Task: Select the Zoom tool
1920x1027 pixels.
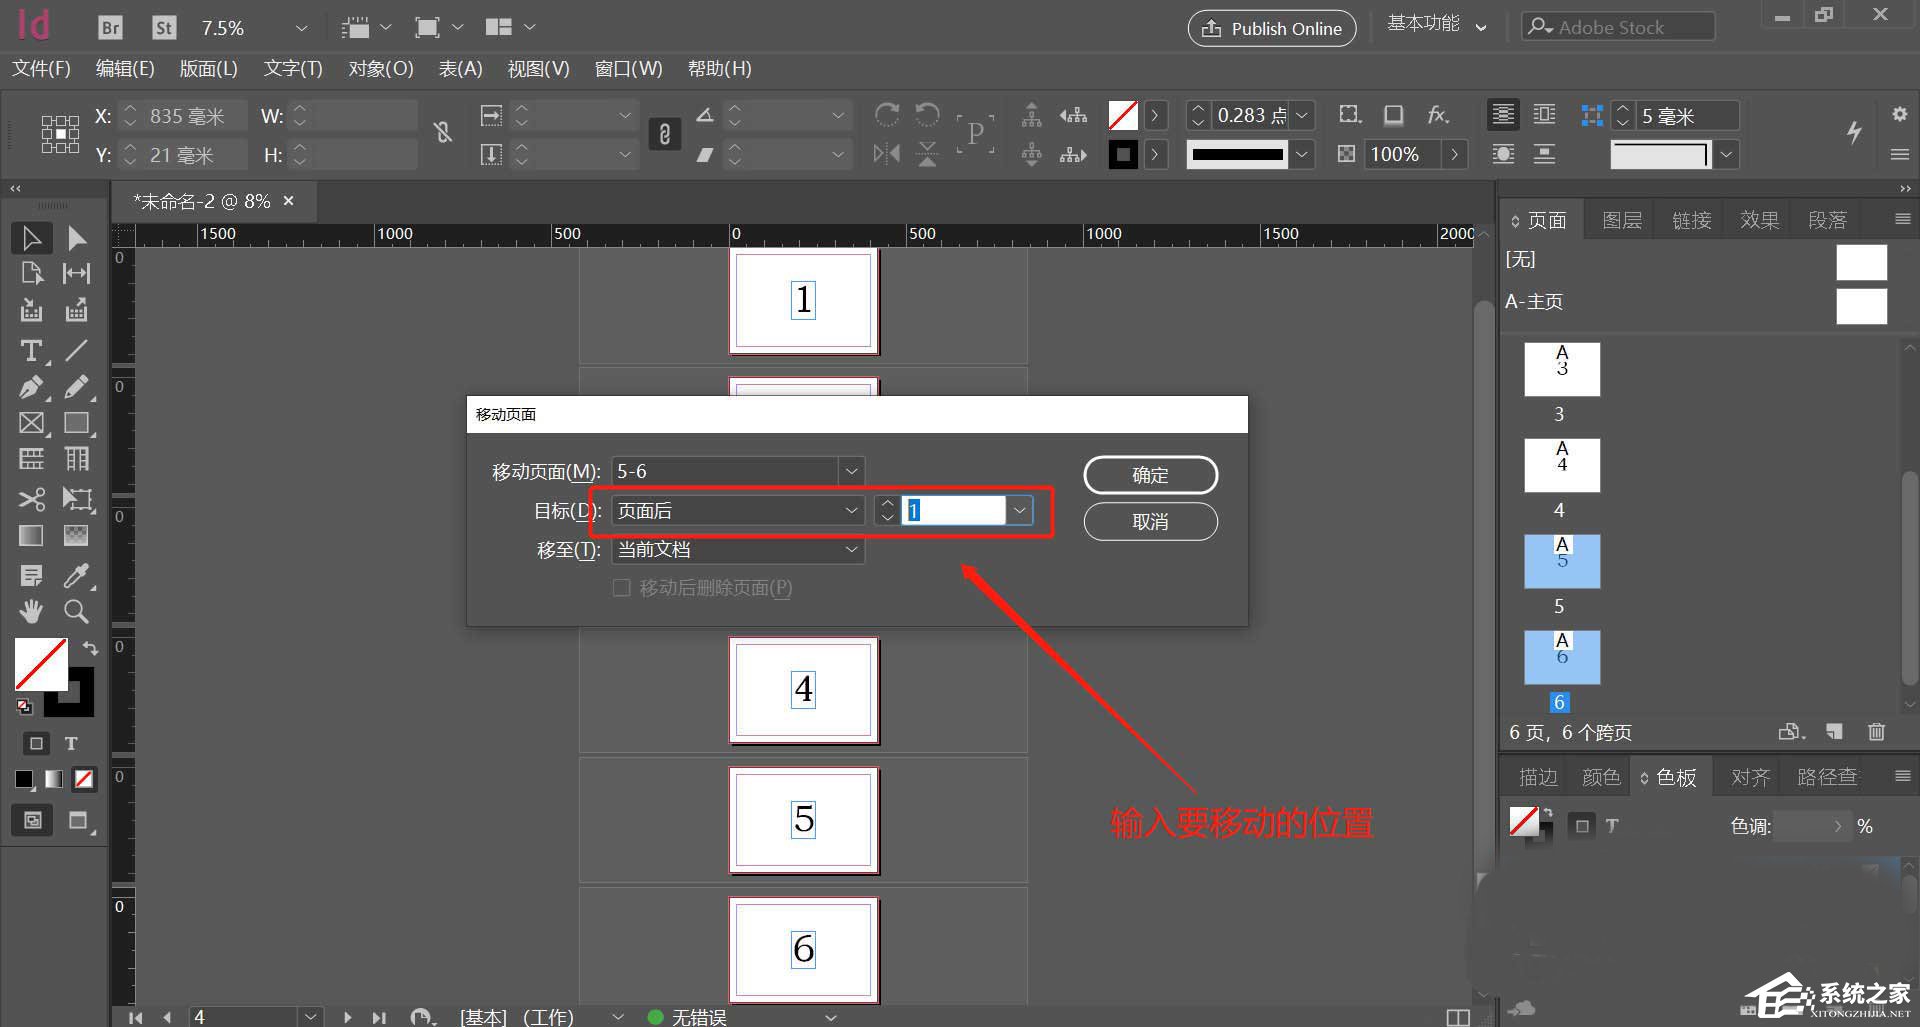Action: click(77, 611)
